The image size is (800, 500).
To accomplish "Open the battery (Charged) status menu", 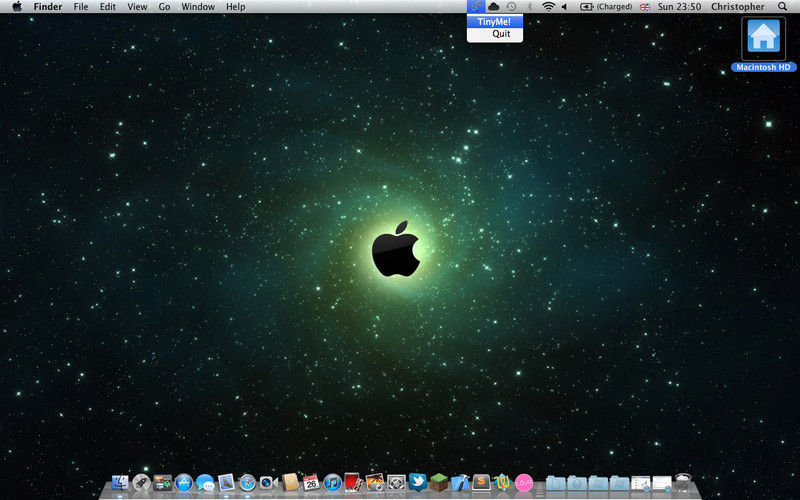I will tap(606, 7).
